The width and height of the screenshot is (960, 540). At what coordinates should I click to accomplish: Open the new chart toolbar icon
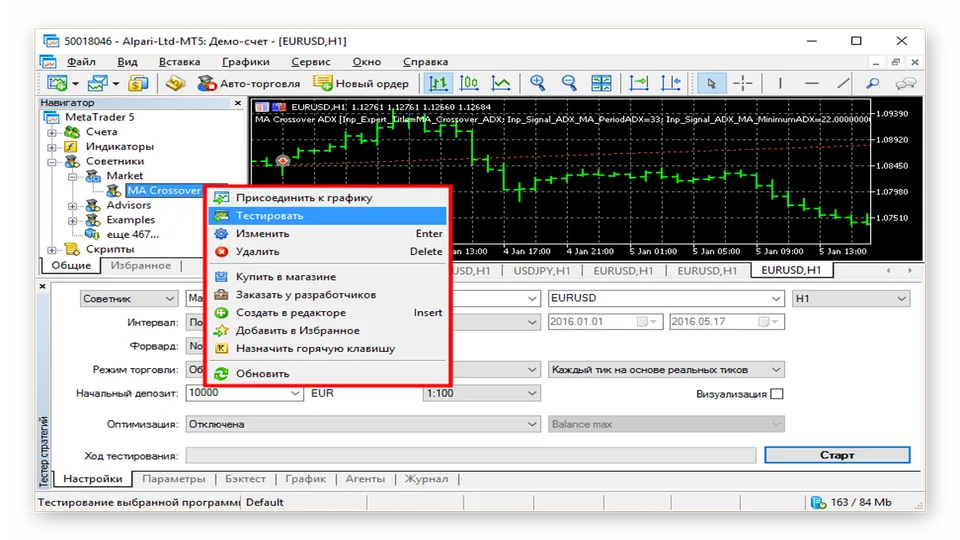[x=58, y=83]
